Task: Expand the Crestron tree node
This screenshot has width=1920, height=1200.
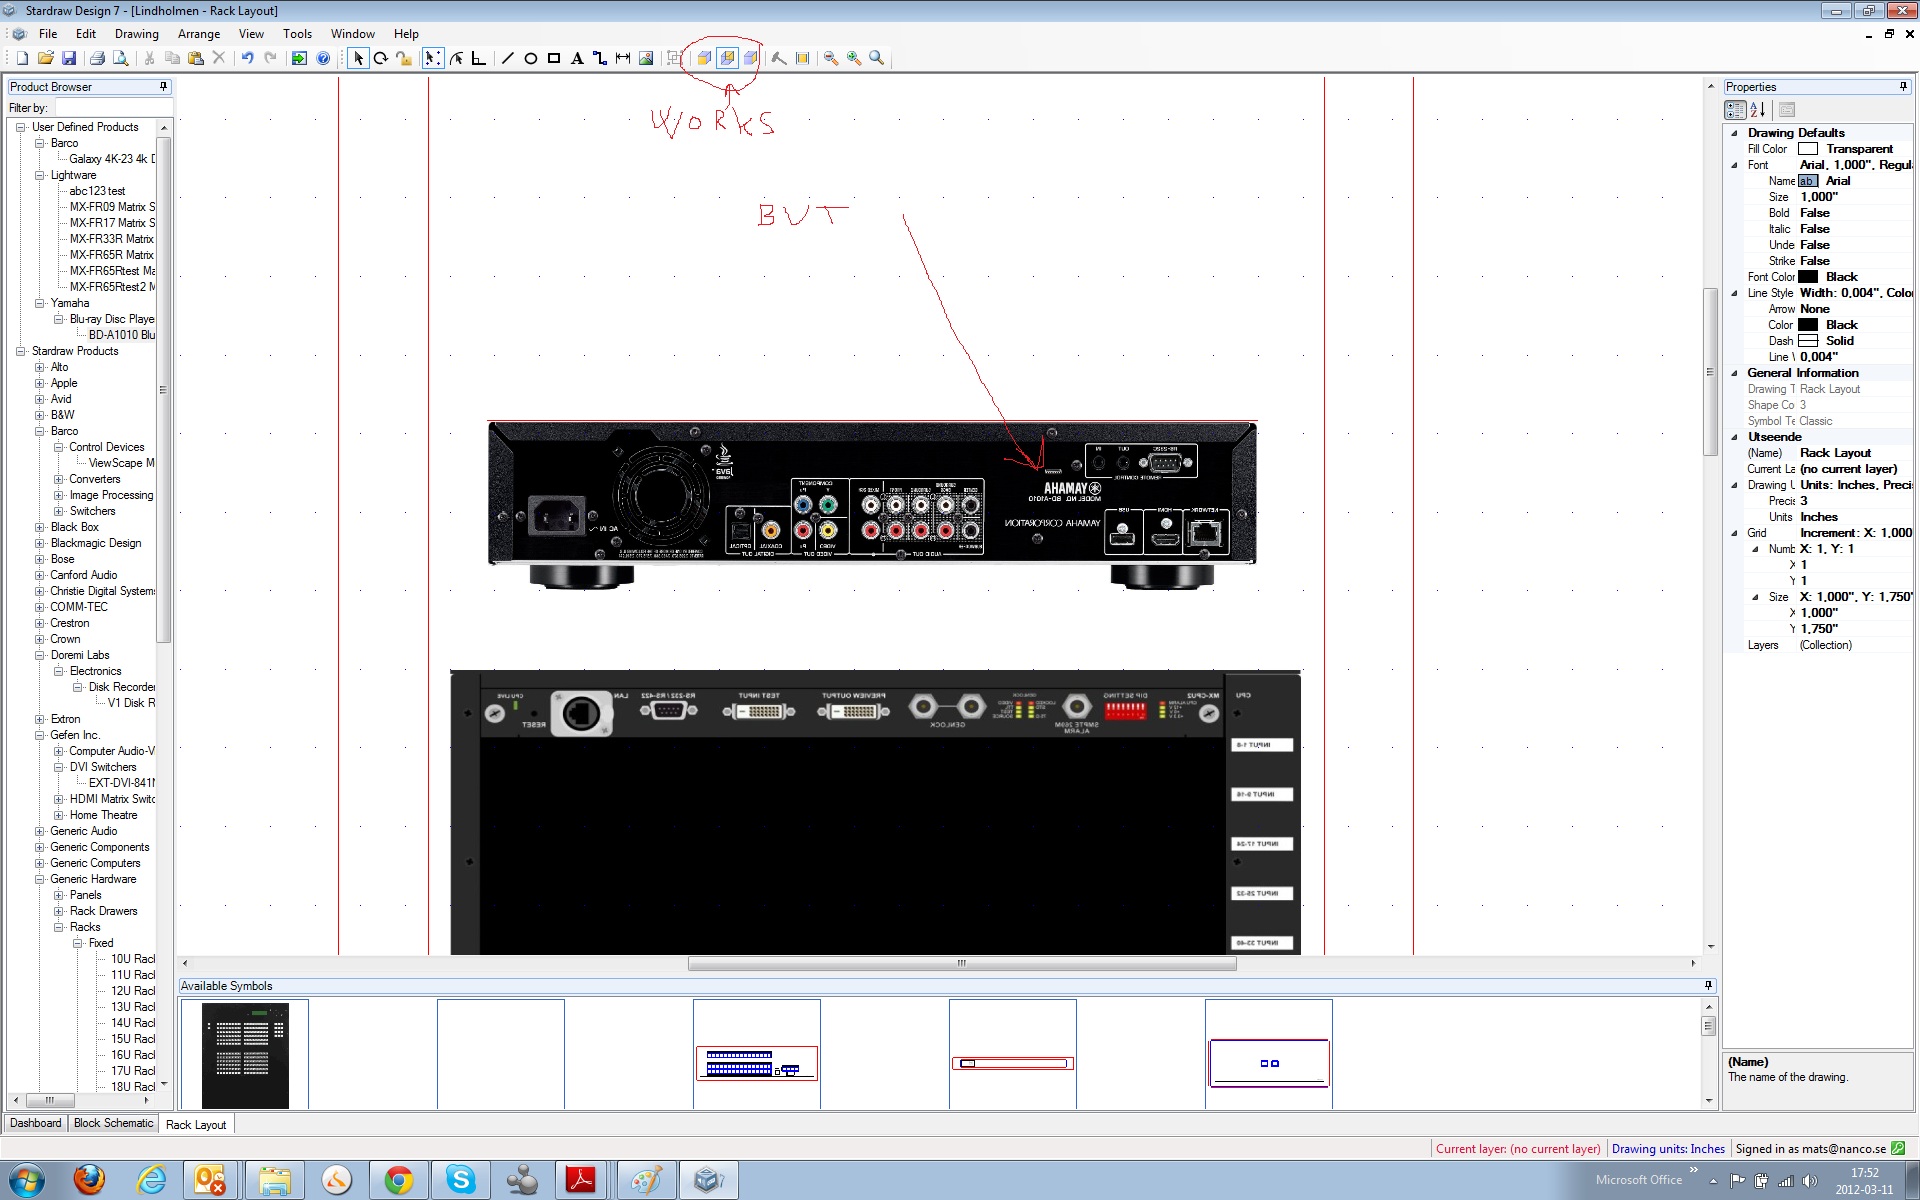Action: coord(40,623)
